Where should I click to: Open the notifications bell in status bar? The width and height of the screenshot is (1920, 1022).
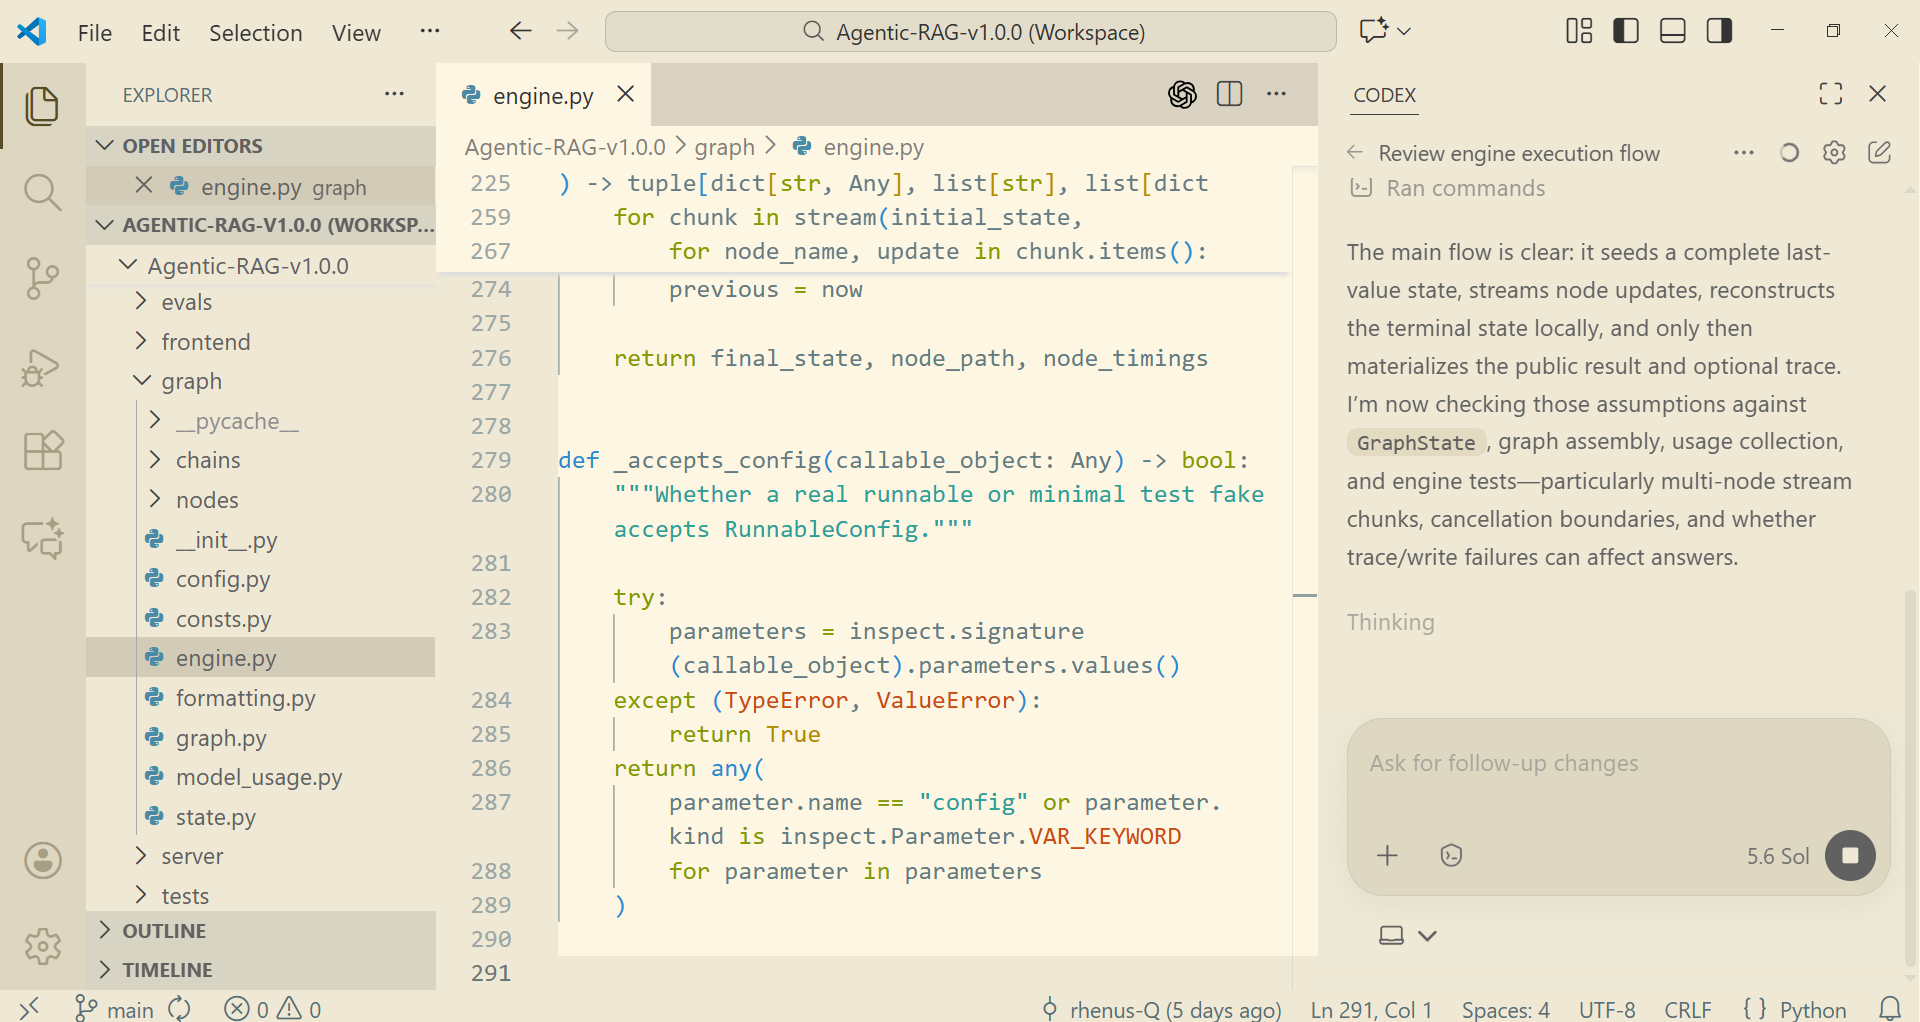pos(1889,1008)
